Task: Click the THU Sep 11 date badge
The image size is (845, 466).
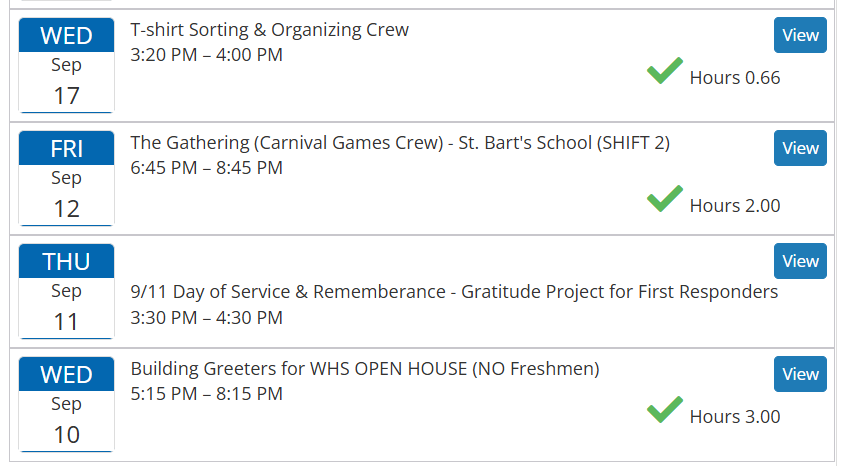Action: coord(67,292)
